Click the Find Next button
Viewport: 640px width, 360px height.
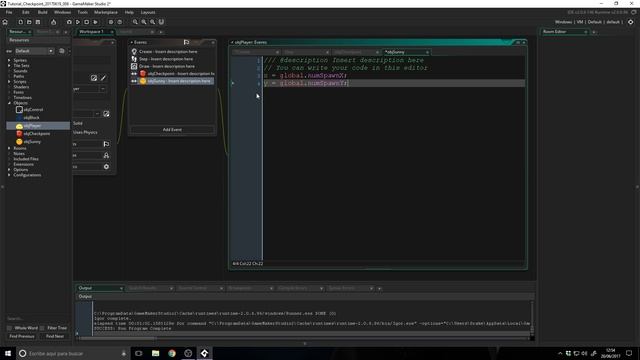coord(55,336)
